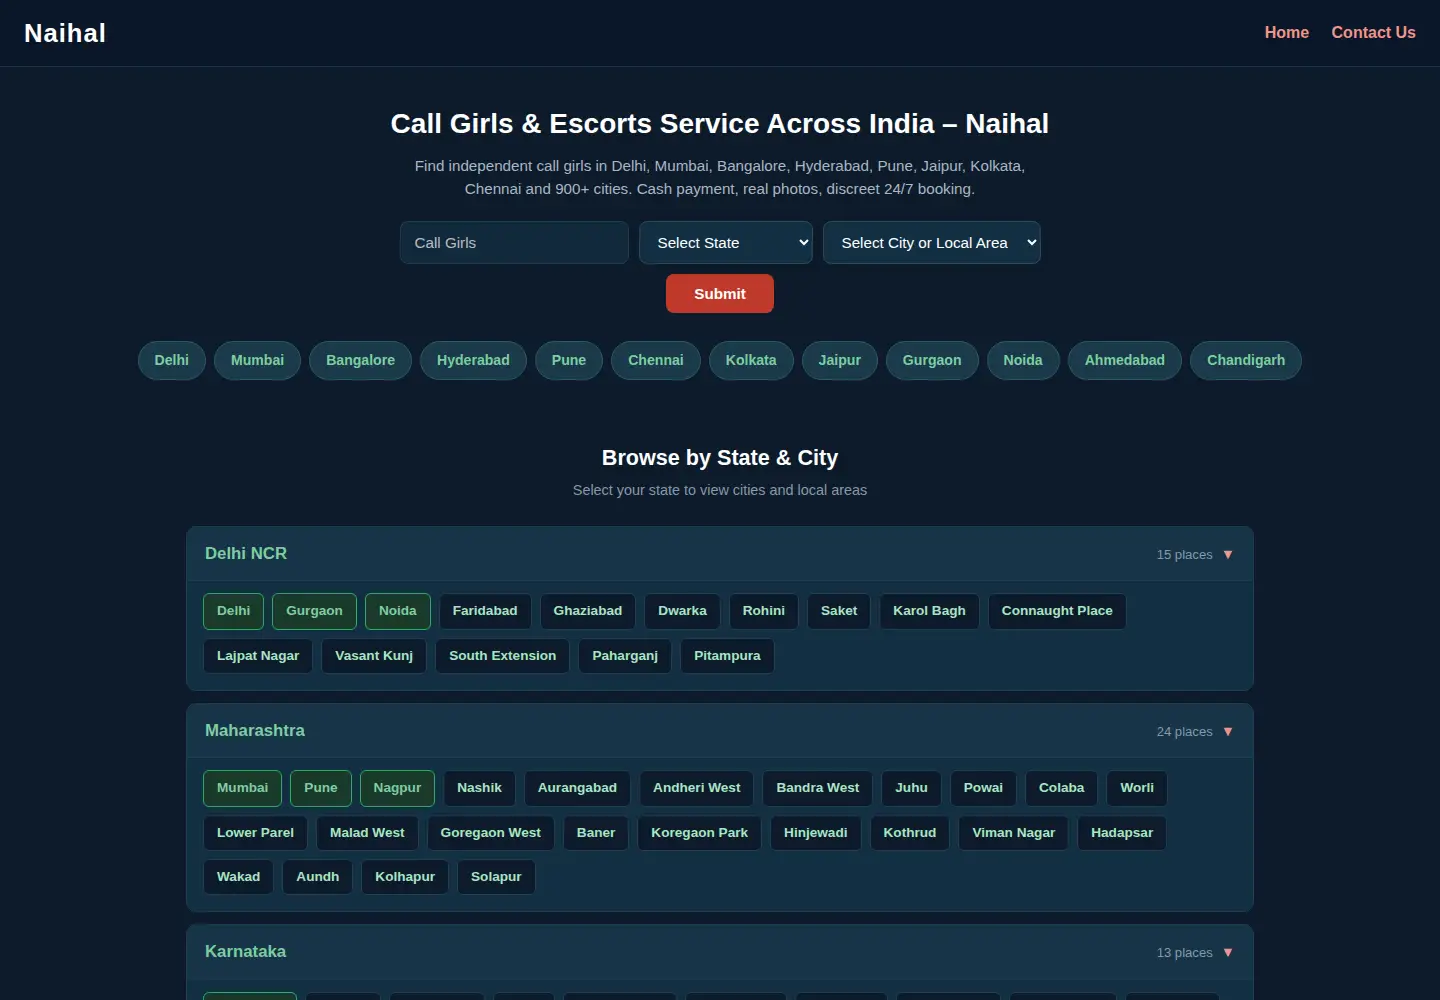Toggle the Karnataka section arrow
1440x1000 pixels.
point(1228,953)
